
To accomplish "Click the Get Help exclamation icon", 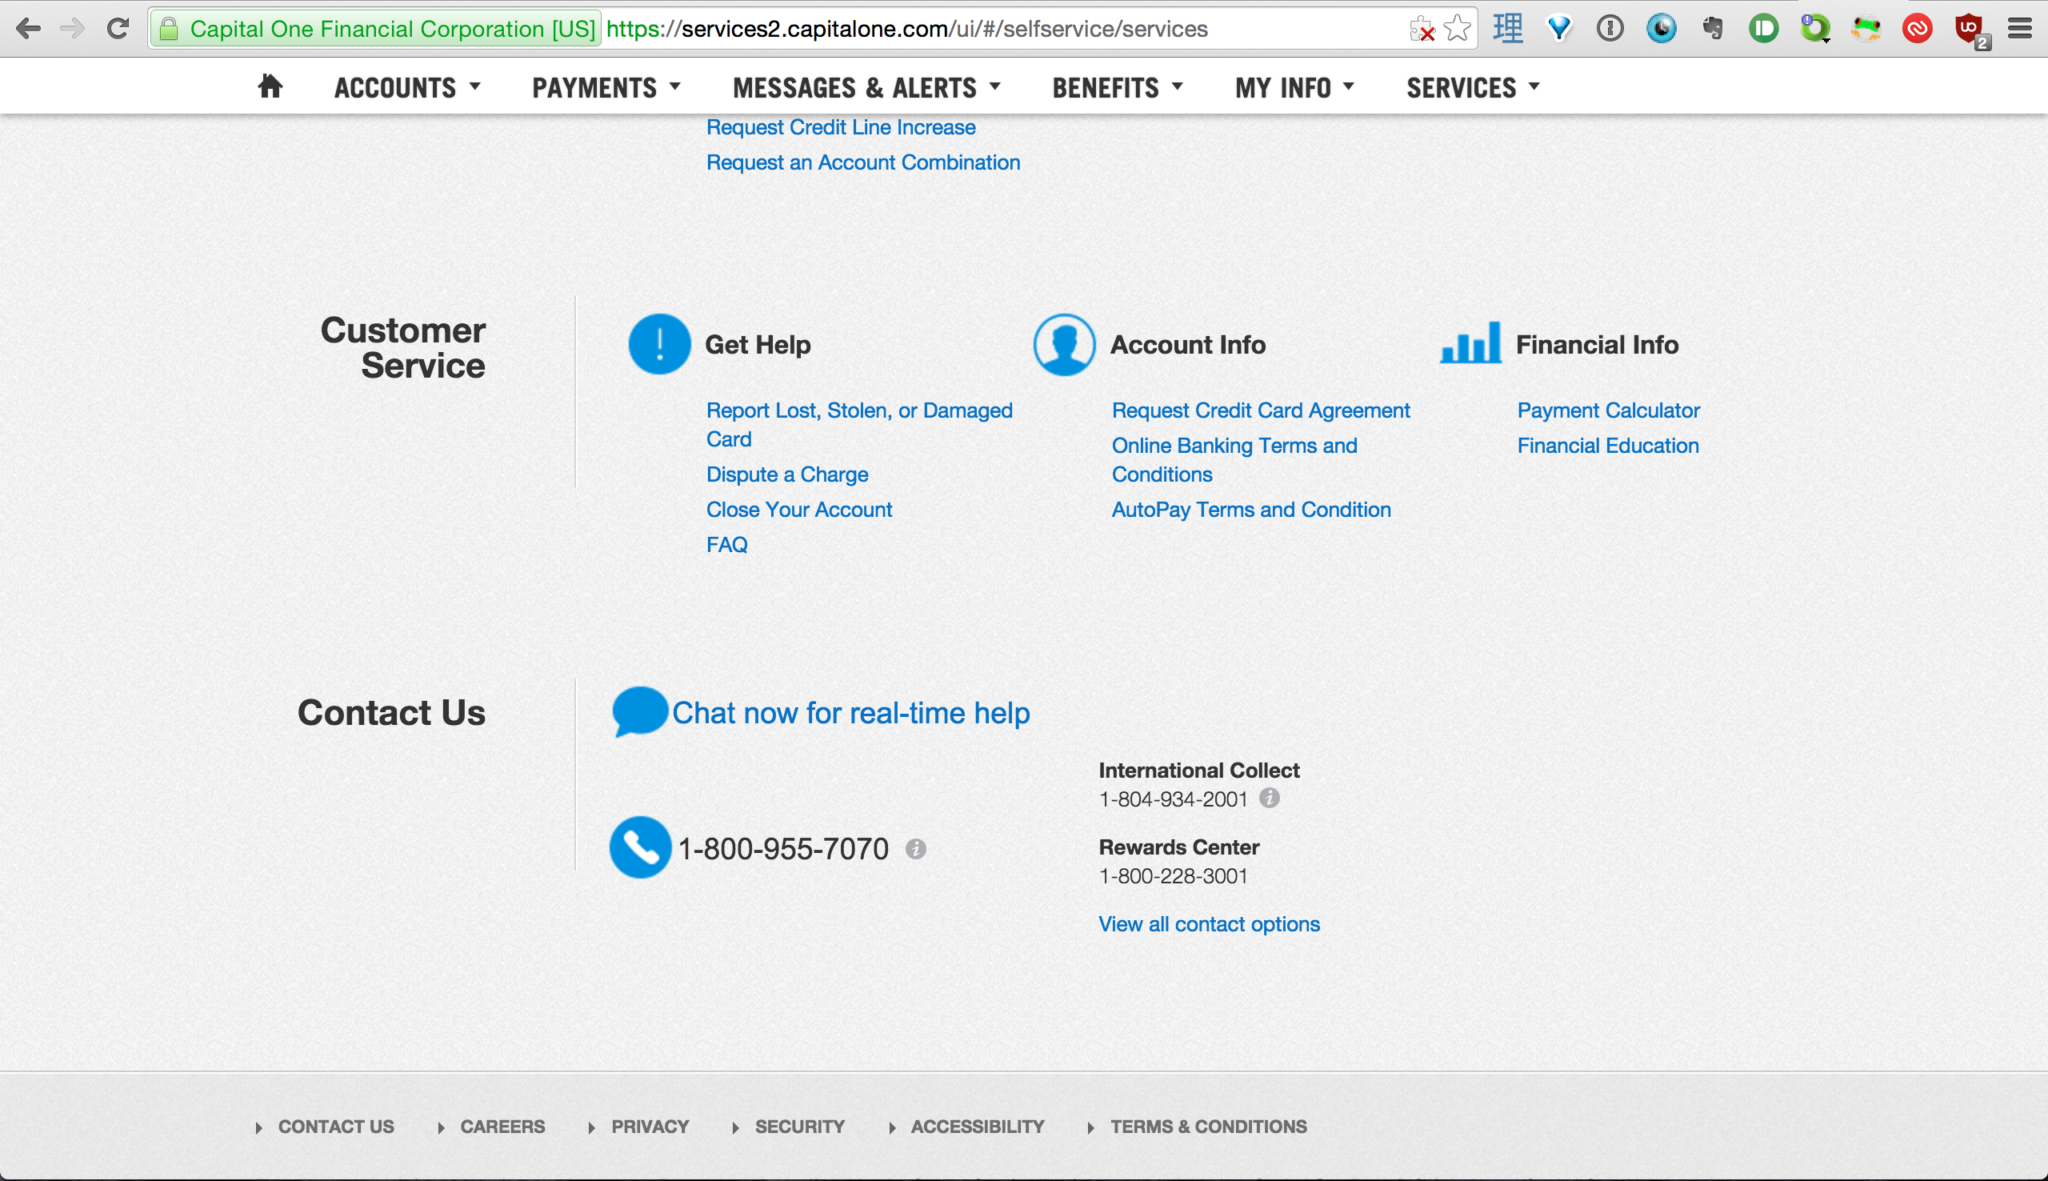I will (x=659, y=344).
